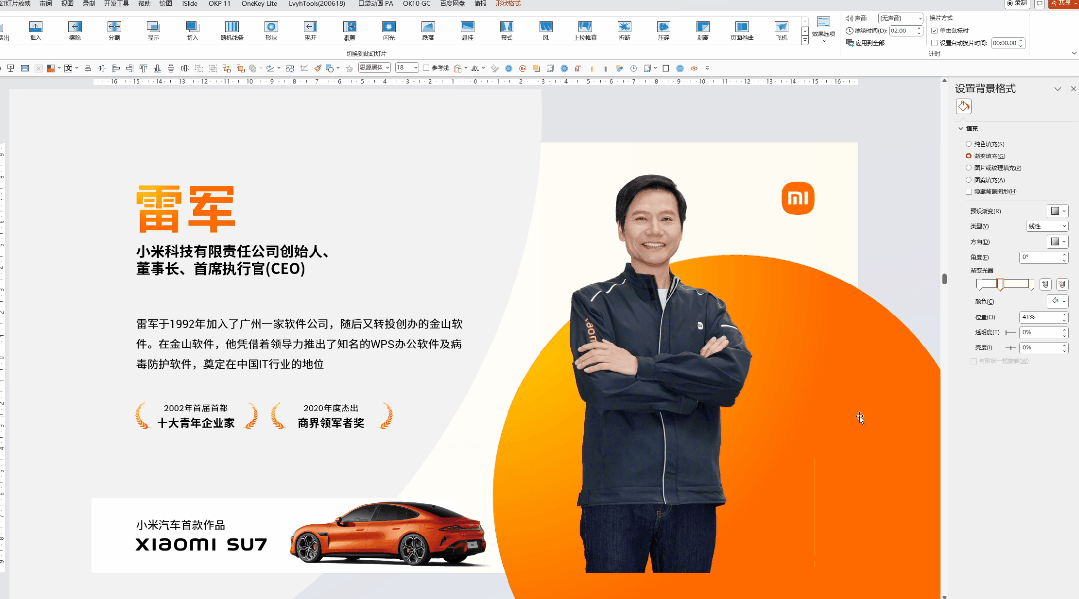Click the middle gradient stop on slider
1079x599 pixels.
(1001, 284)
